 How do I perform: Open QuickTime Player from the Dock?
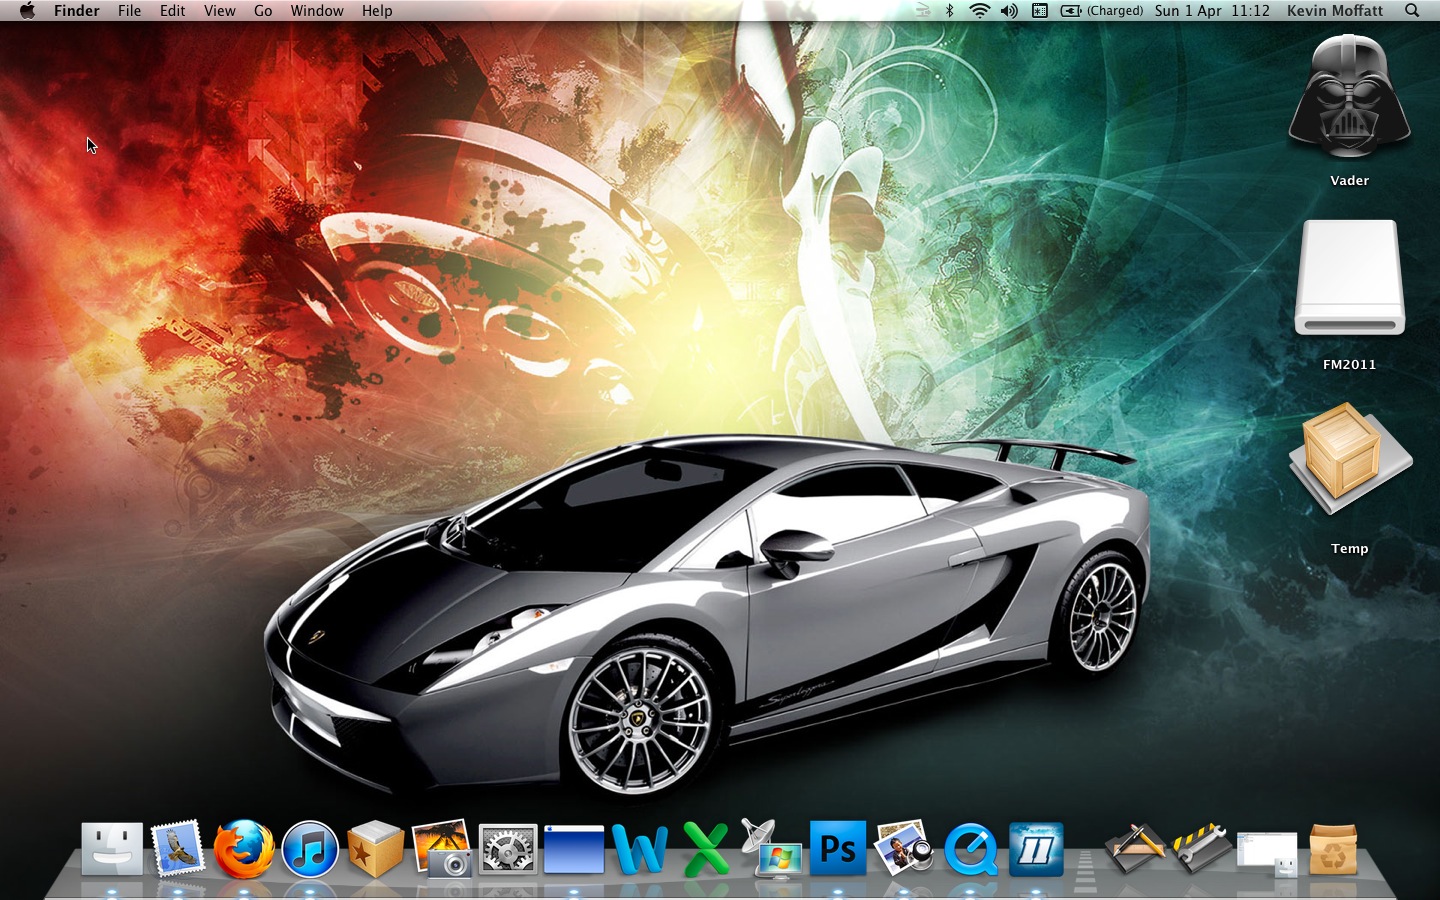970,850
